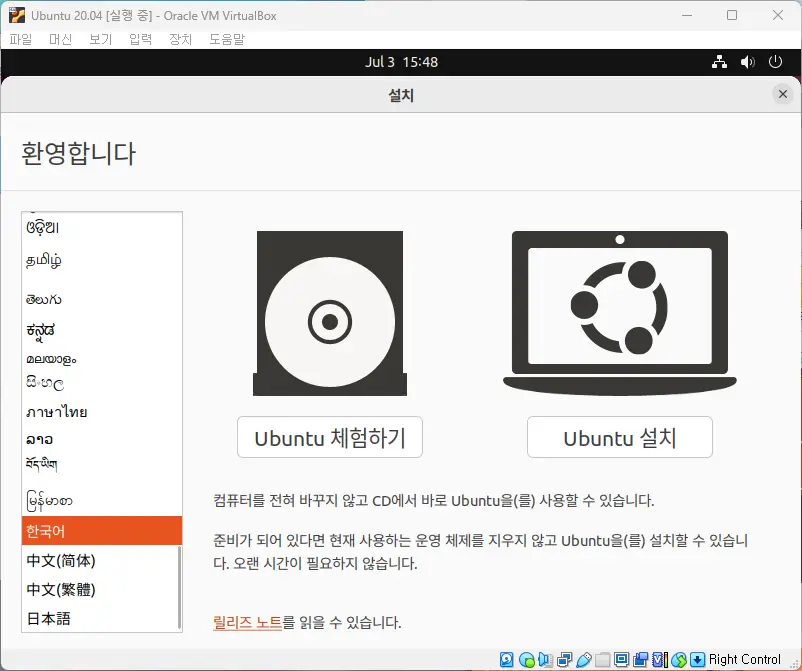802x671 pixels.
Task: Select ภาษาไทย in the language list
Action: point(102,411)
